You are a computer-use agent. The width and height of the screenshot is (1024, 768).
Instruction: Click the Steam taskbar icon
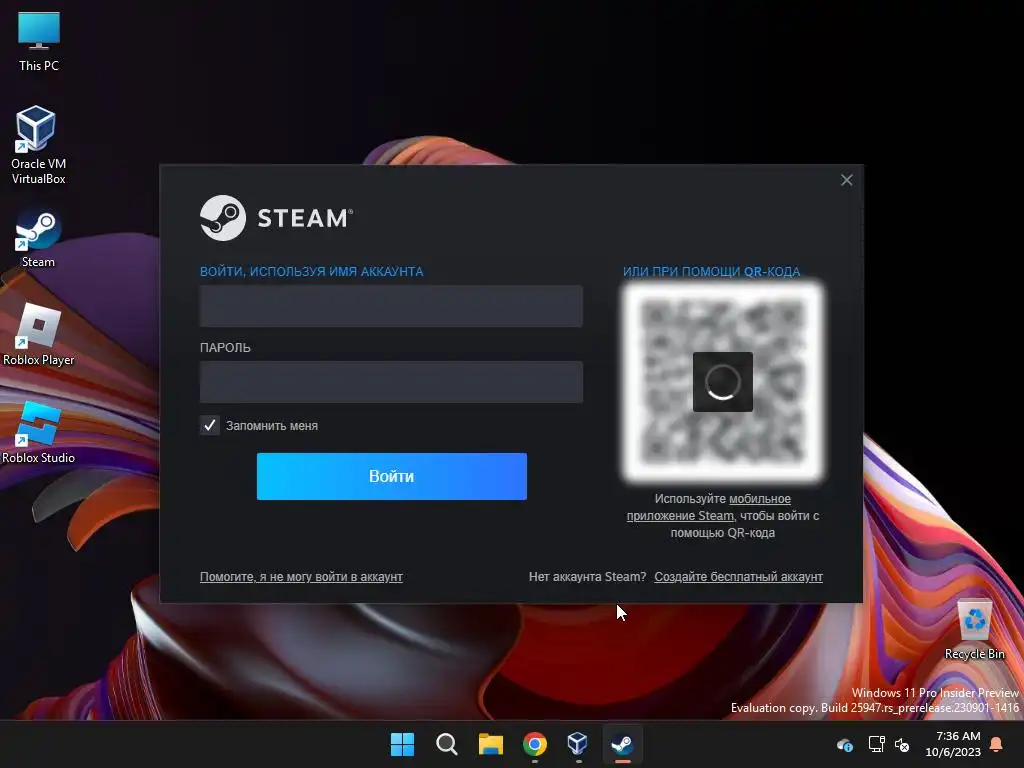tap(622, 744)
